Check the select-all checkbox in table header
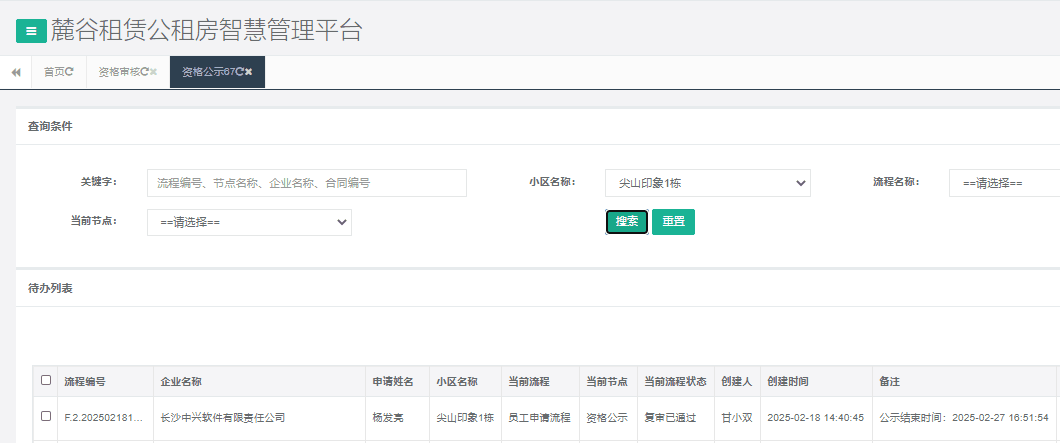Screen dimensions: 1060x443 46,380
